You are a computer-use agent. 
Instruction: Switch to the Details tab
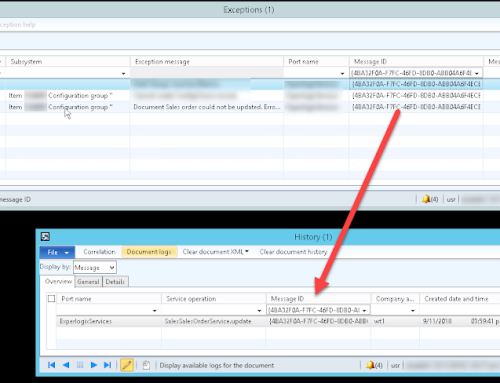[x=115, y=282]
